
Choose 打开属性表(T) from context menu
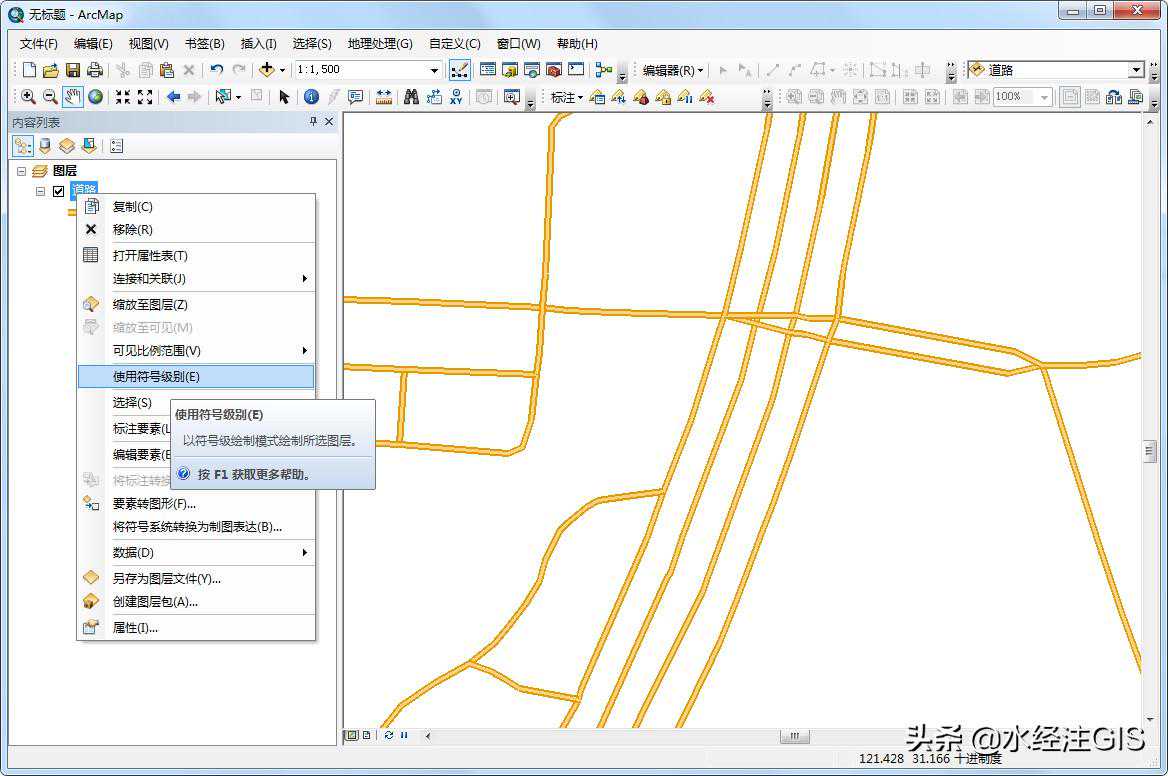(x=150, y=256)
